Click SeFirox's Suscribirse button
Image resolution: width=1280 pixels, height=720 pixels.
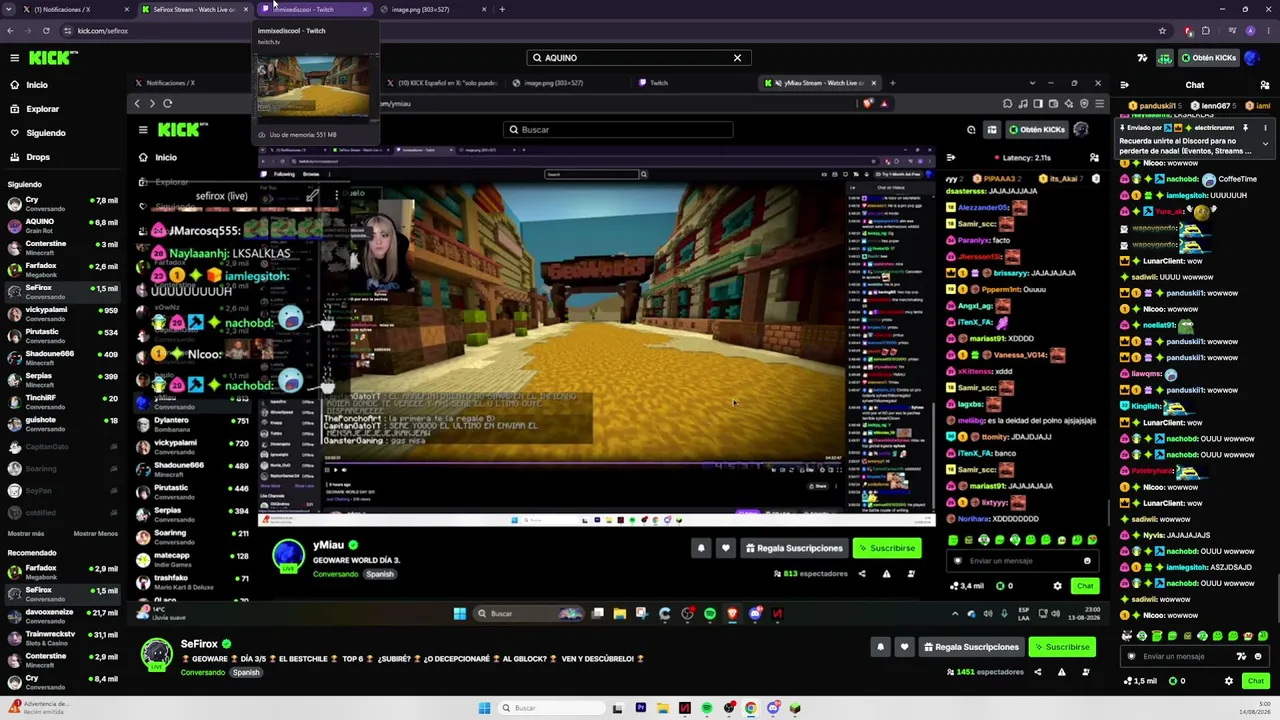(1061, 647)
